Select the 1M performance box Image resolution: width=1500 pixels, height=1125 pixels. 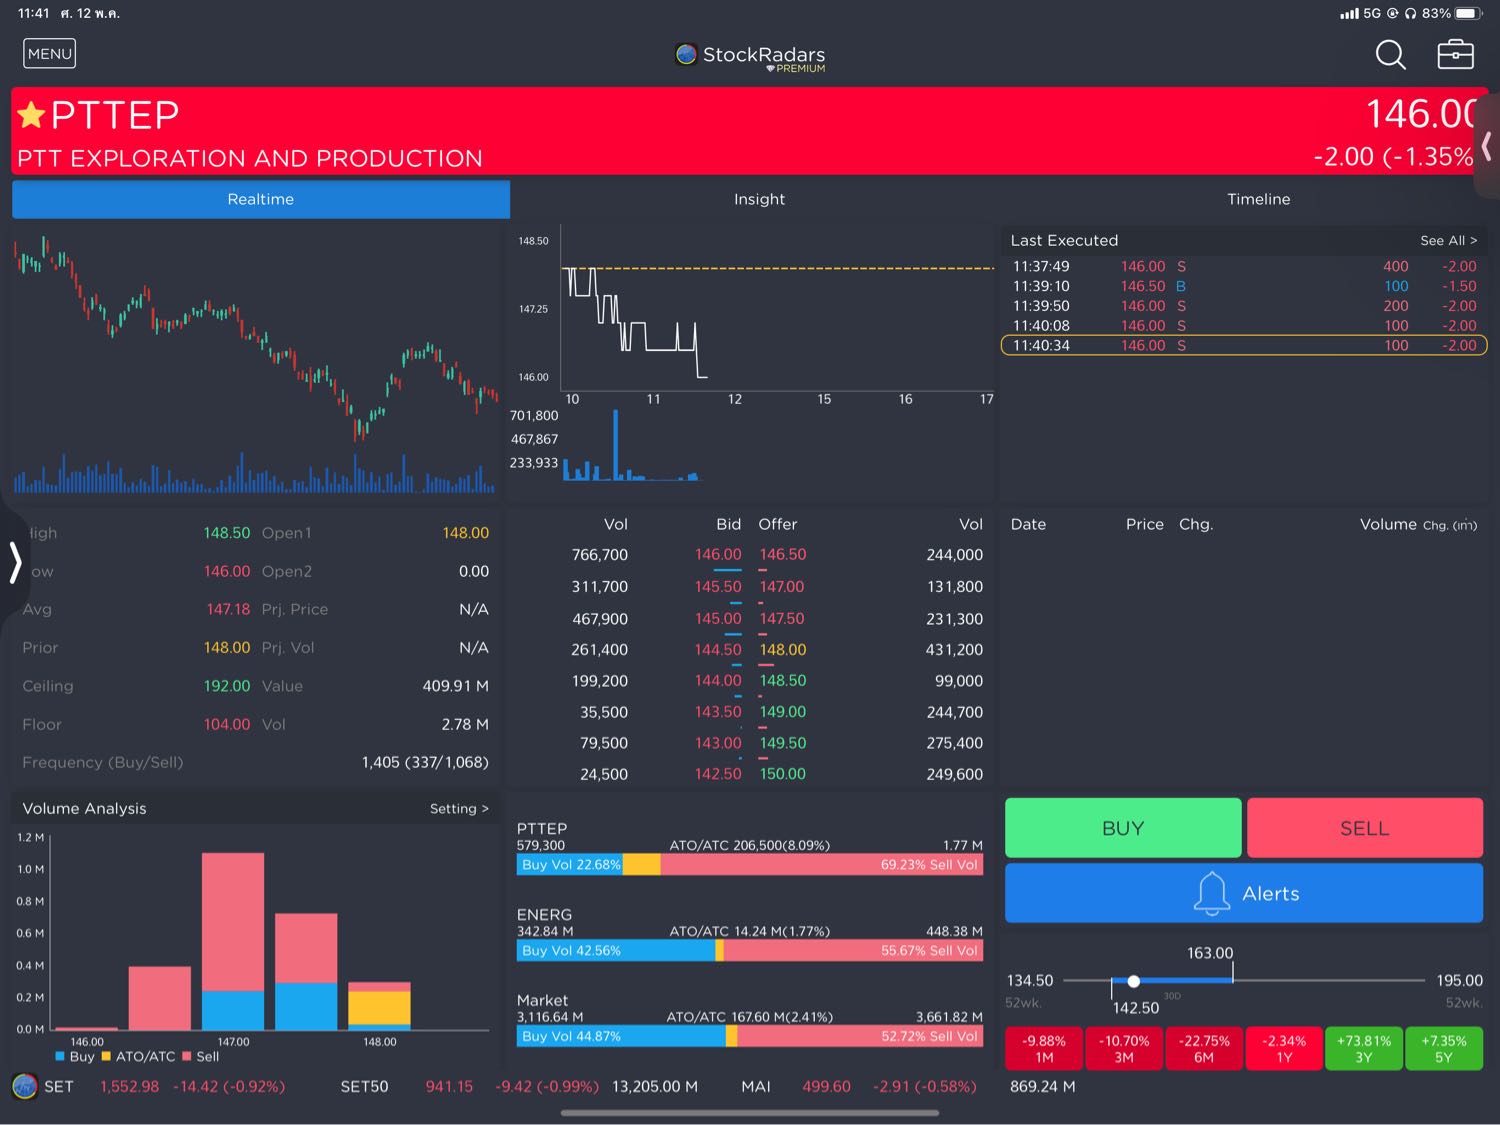pos(1044,1048)
